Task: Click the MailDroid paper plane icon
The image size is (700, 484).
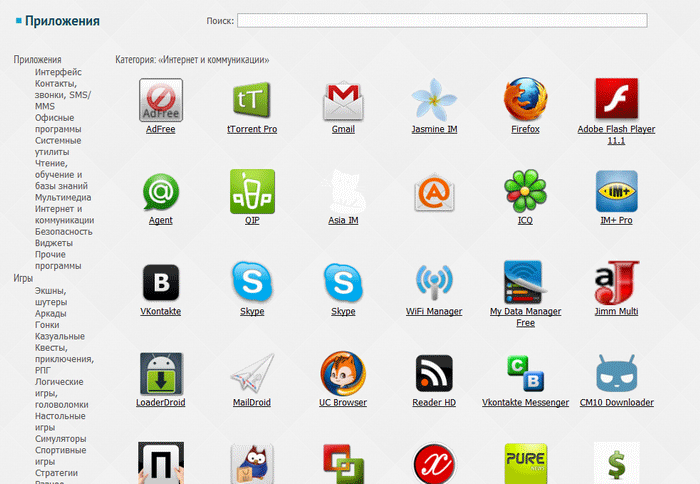Action: pos(252,374)
